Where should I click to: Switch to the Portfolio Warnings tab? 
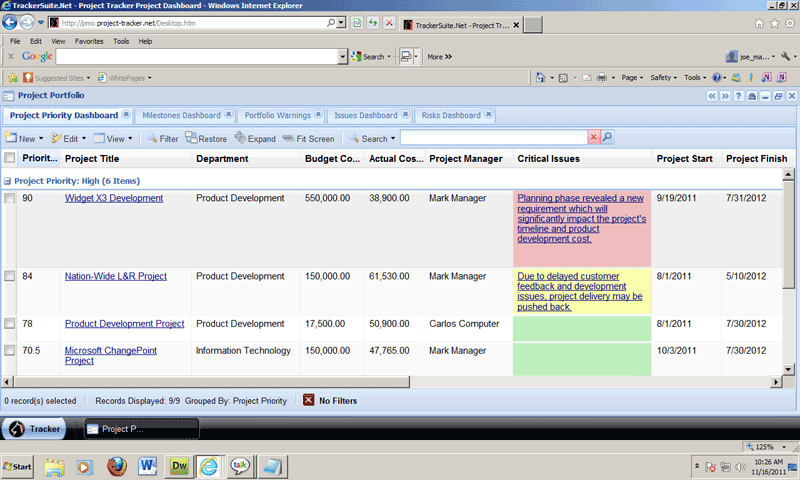278,115
